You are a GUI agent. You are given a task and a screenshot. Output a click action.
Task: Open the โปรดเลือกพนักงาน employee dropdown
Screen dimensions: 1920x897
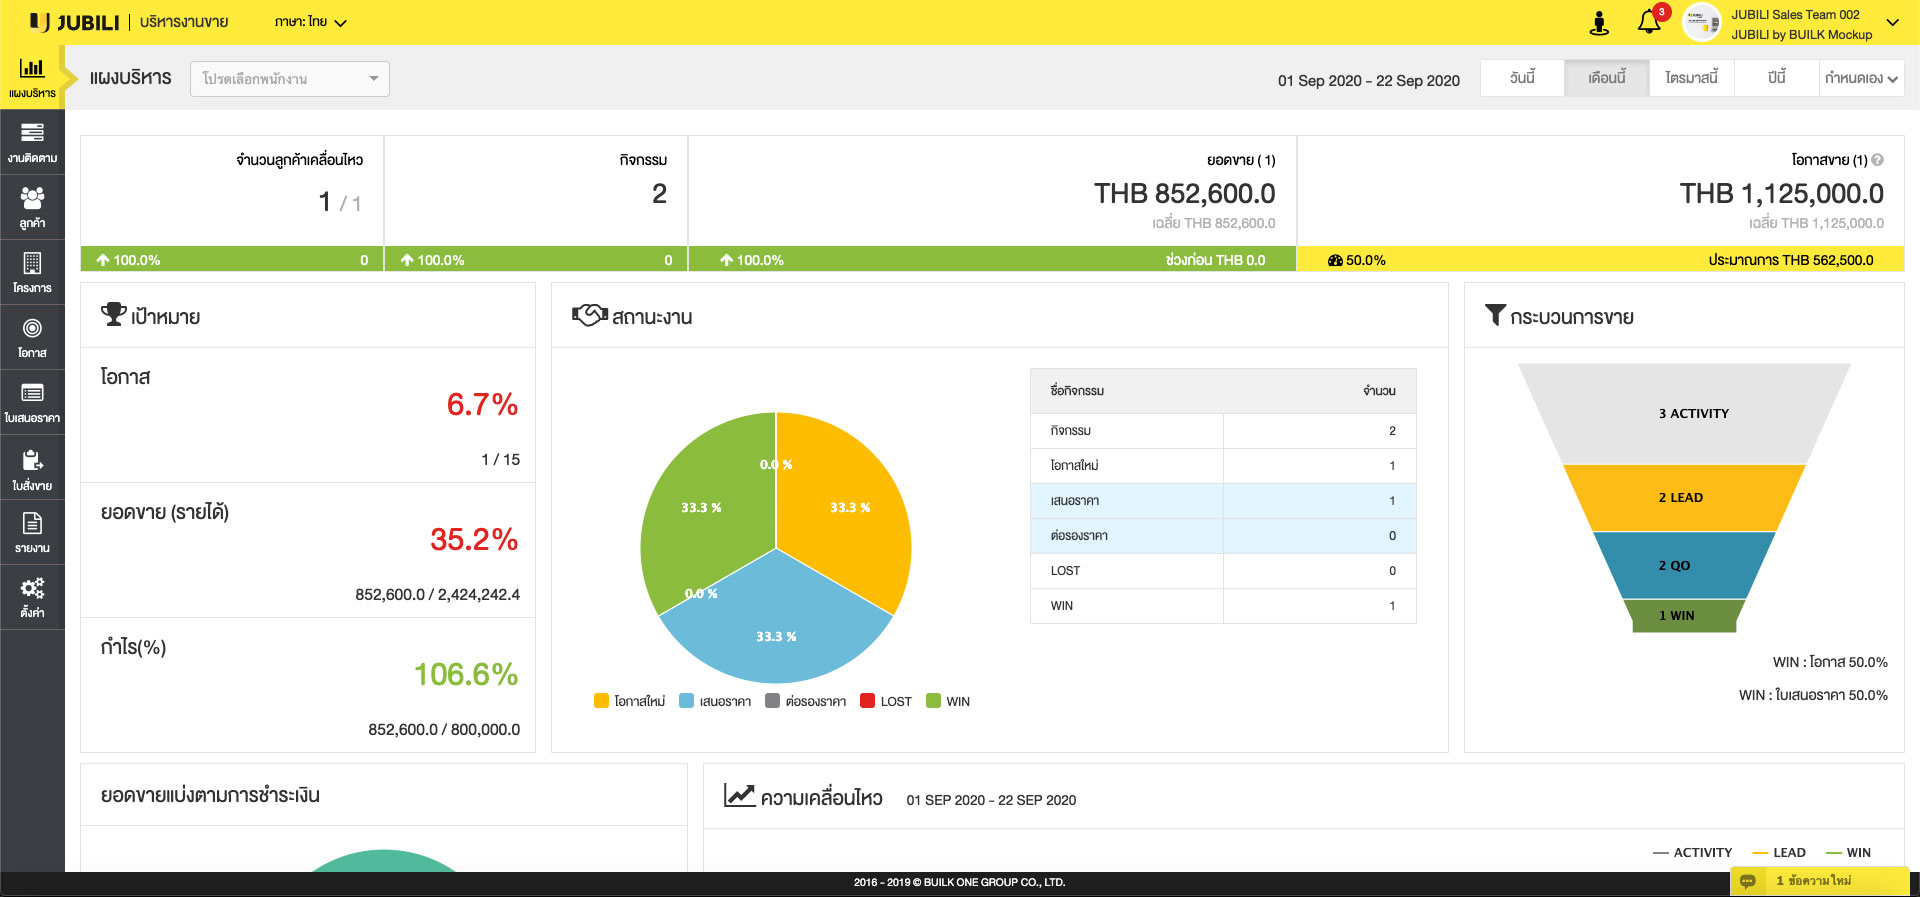point(290,79)
